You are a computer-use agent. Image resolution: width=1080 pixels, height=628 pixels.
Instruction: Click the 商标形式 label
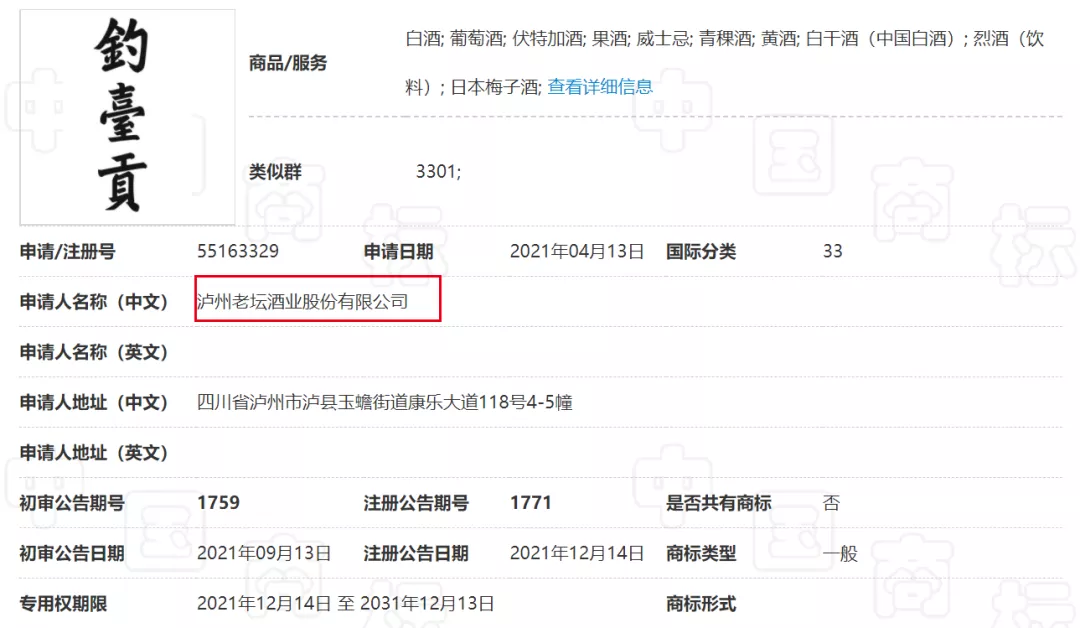coord(700,604)
